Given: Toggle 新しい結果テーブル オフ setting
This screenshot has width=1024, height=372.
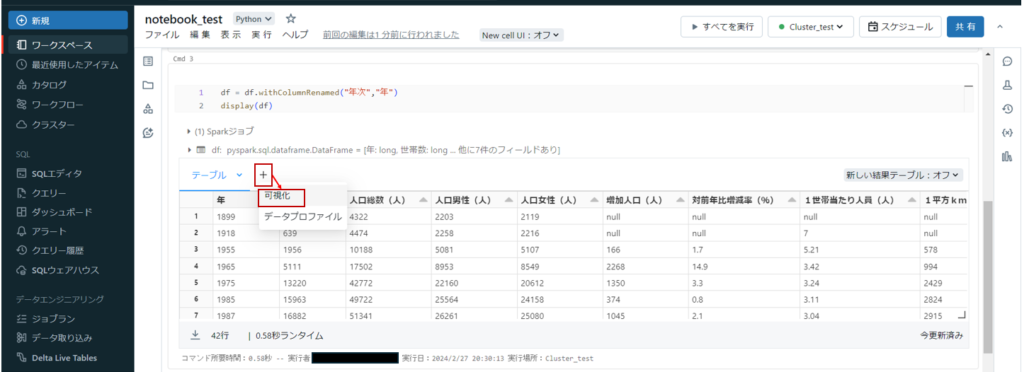Looking at the screenshot, I should [x=903, y=175].
